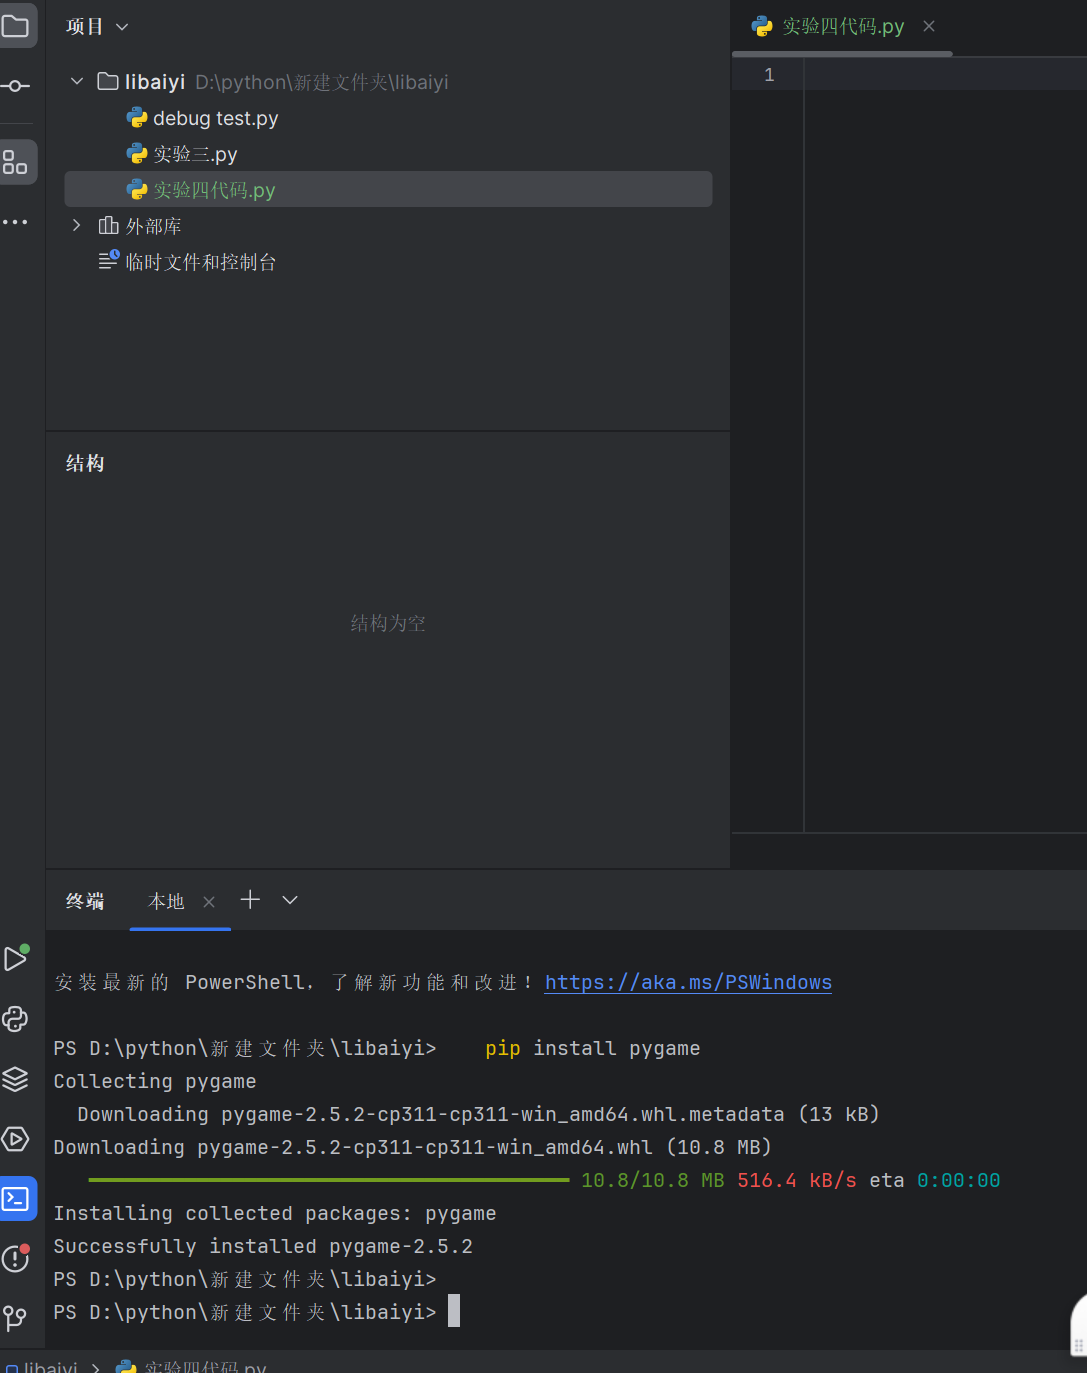Open the Structure tool window icon

(16, 162)
